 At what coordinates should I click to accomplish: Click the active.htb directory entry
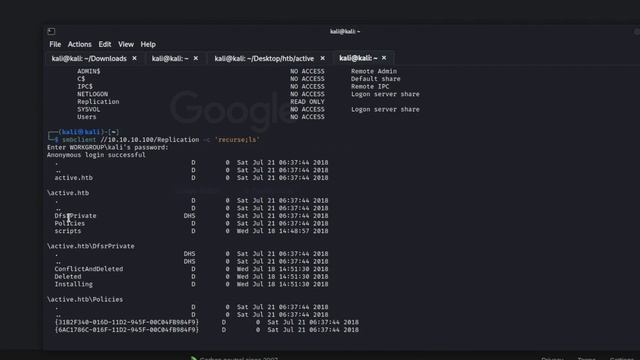(x=73, y=178)
